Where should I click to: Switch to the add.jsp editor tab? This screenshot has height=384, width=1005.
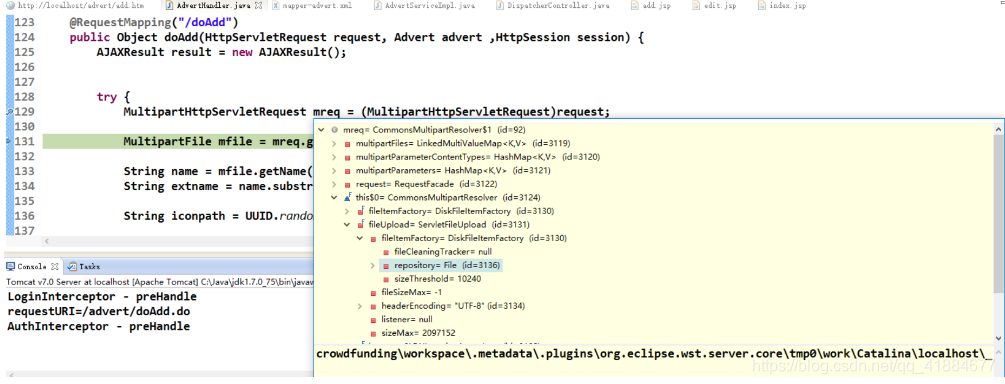pyautogui.click(x=651, y=5)
